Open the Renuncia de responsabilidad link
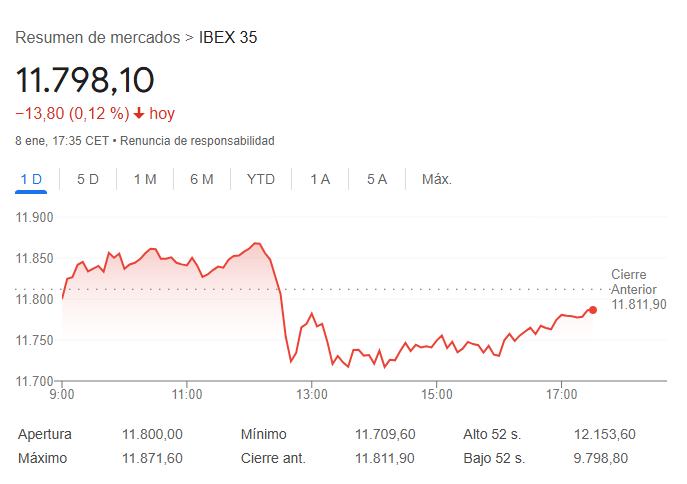This screenshot has width=687, height=484. point(198,141)
